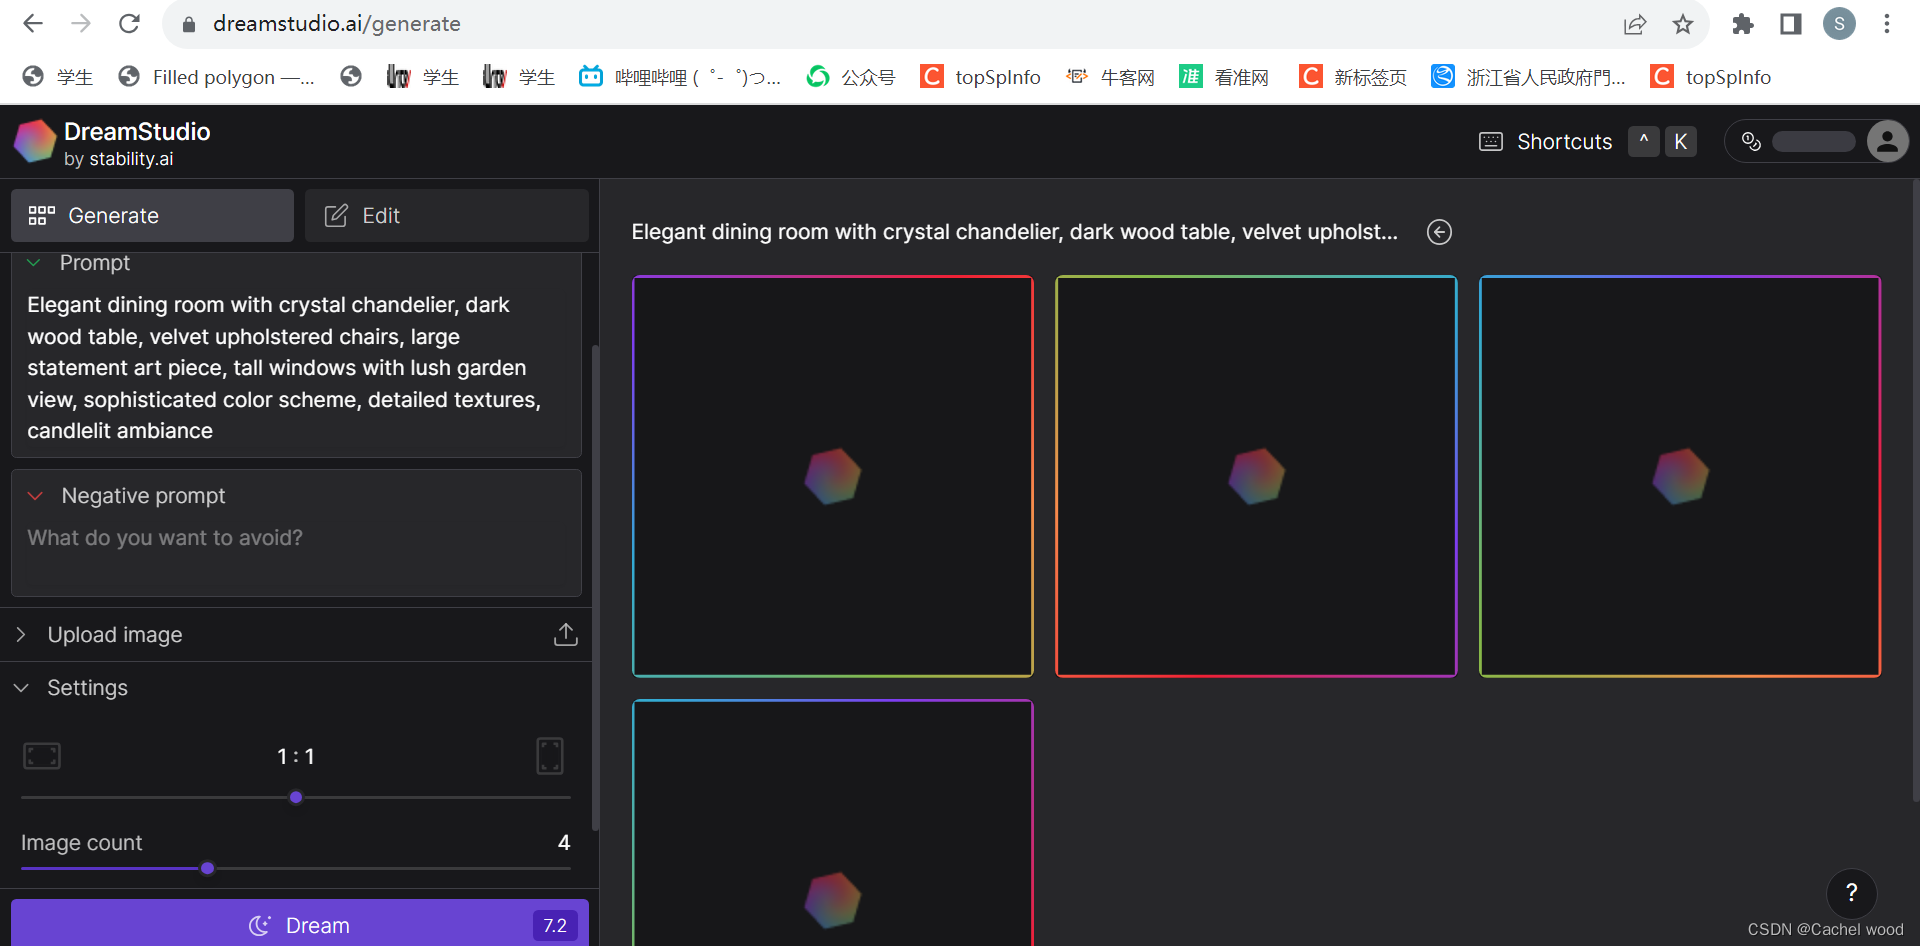Select the third generating image placeholder
Viewport: 1920px width, 946px height.
coord(1680,477)
